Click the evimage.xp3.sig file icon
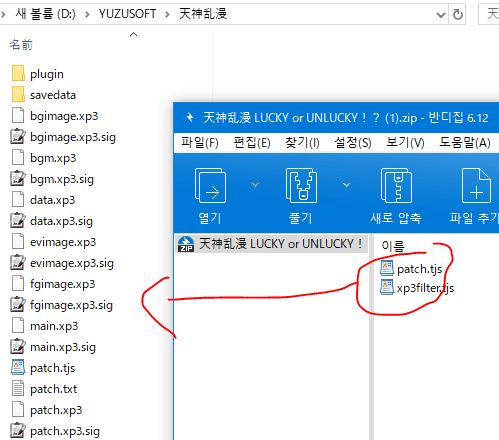 18,262
